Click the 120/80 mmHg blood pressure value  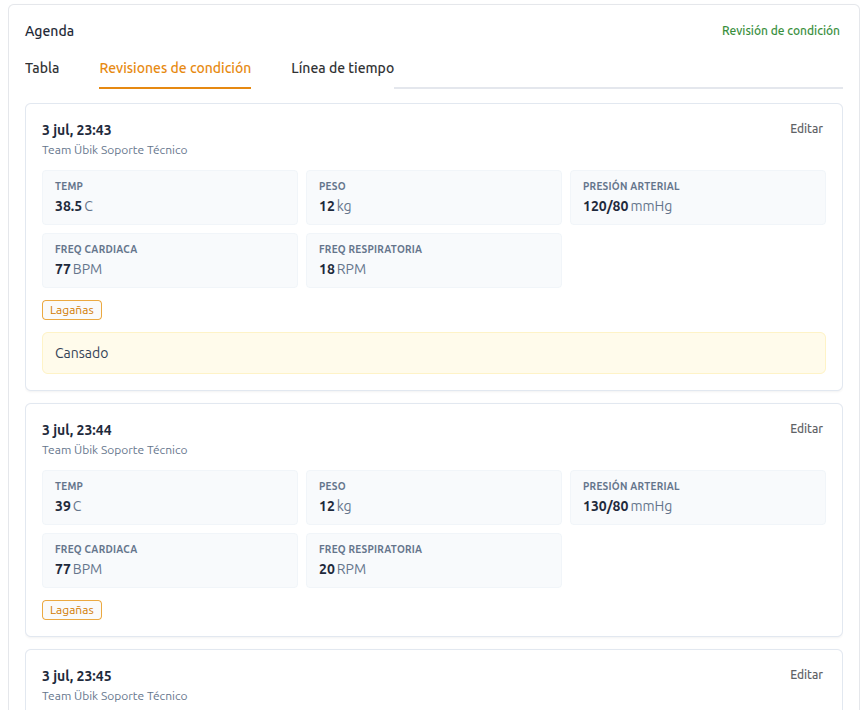627,206
